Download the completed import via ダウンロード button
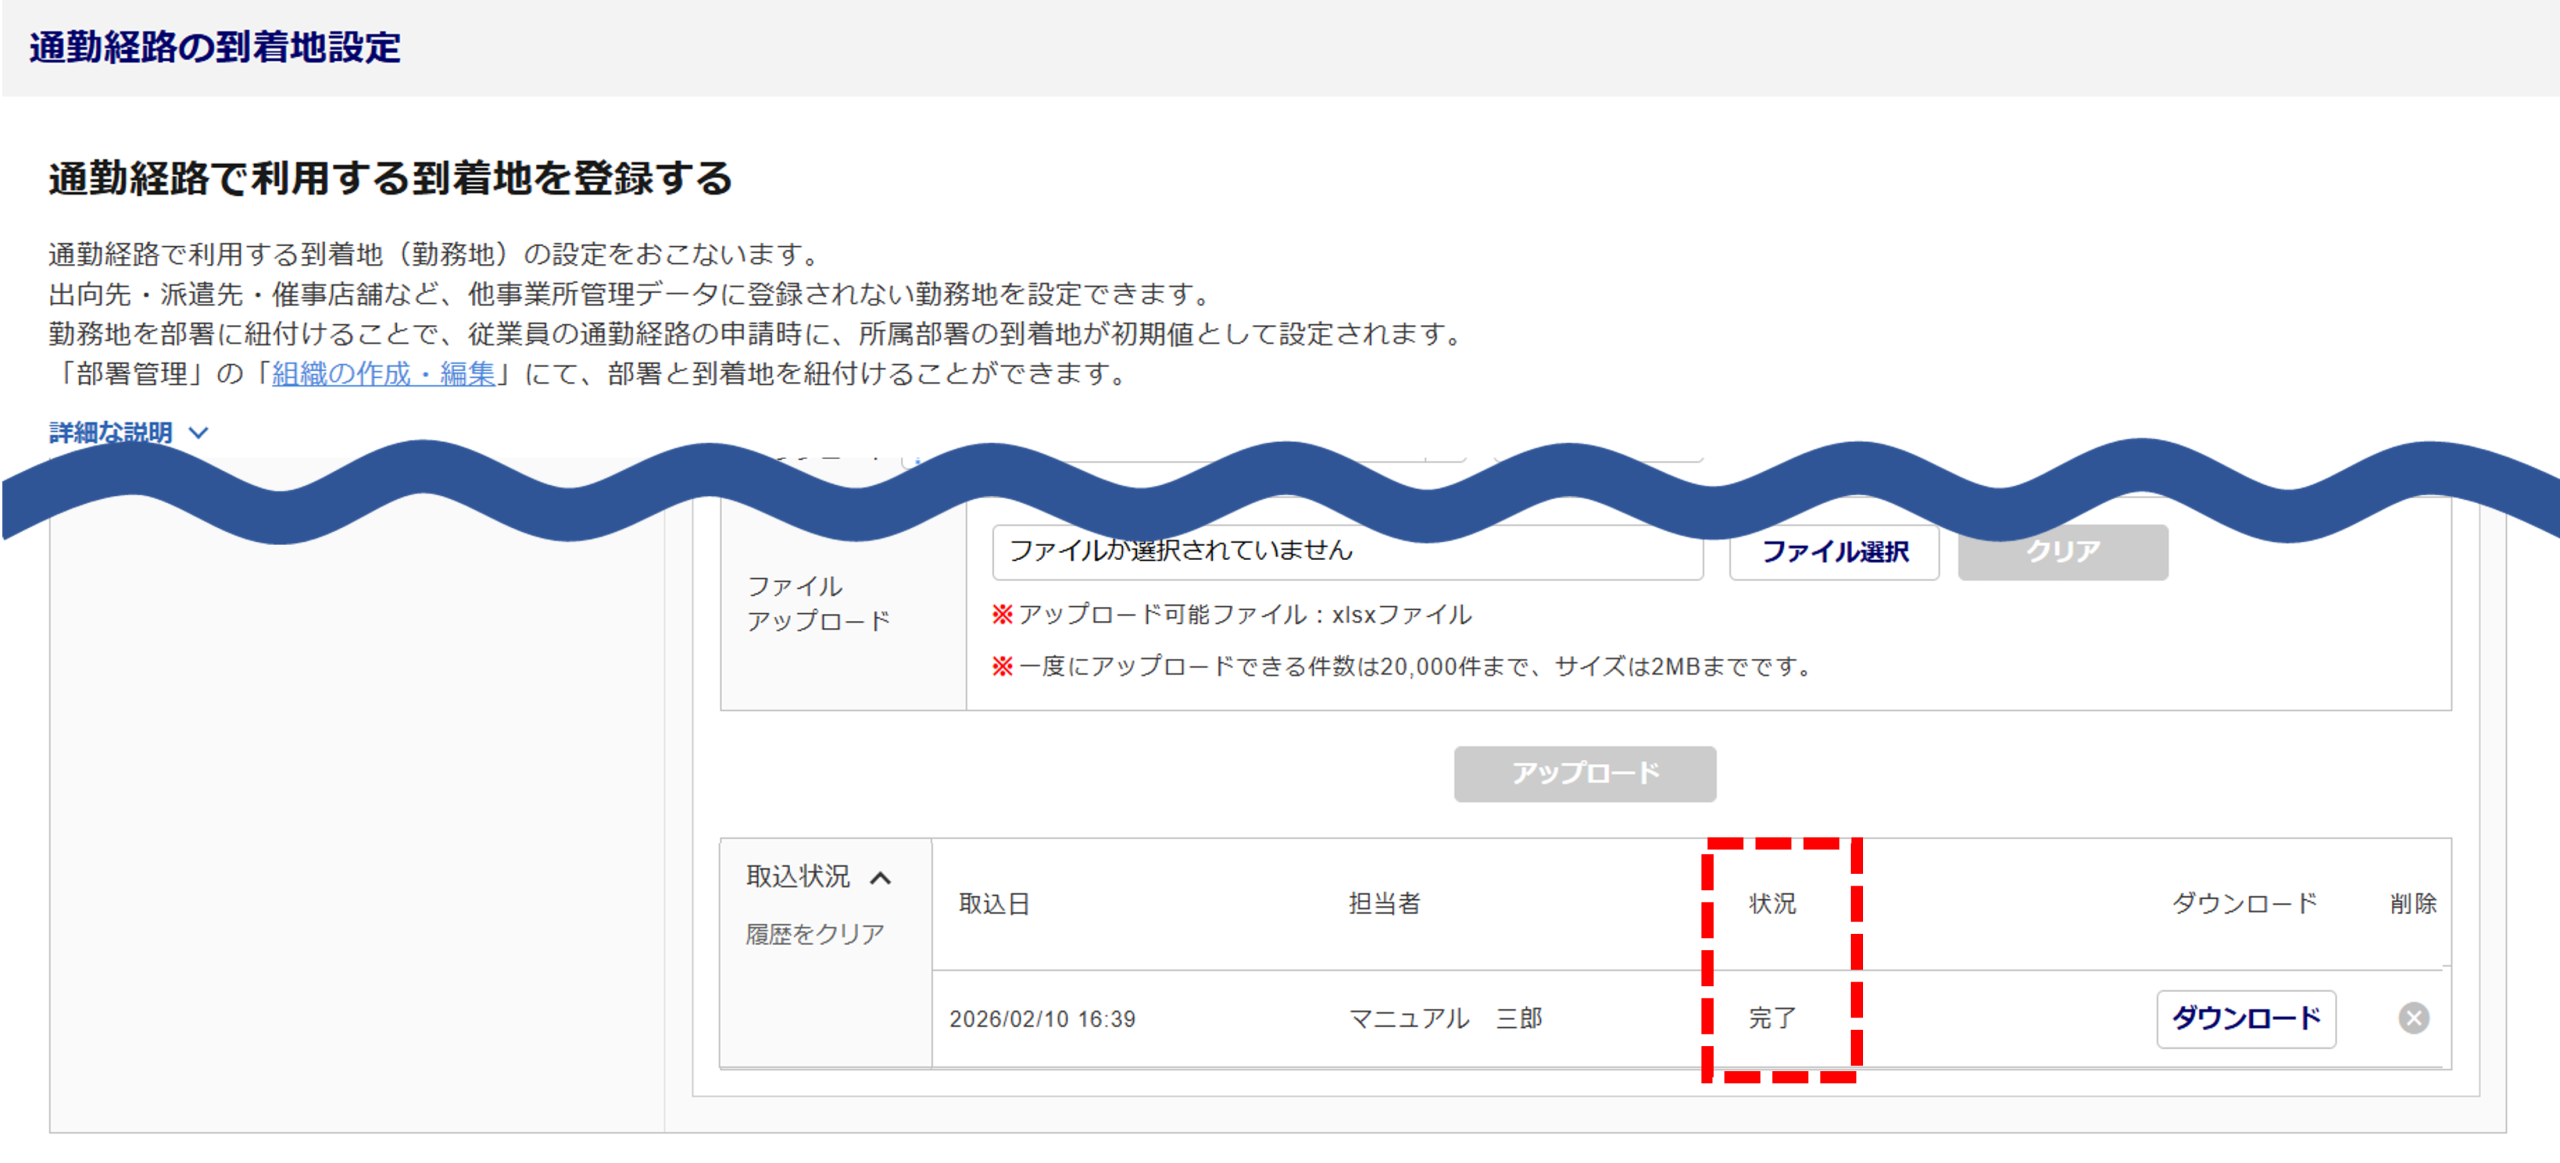This screenshot has width=2560, height=1163. [2245, 1018]
